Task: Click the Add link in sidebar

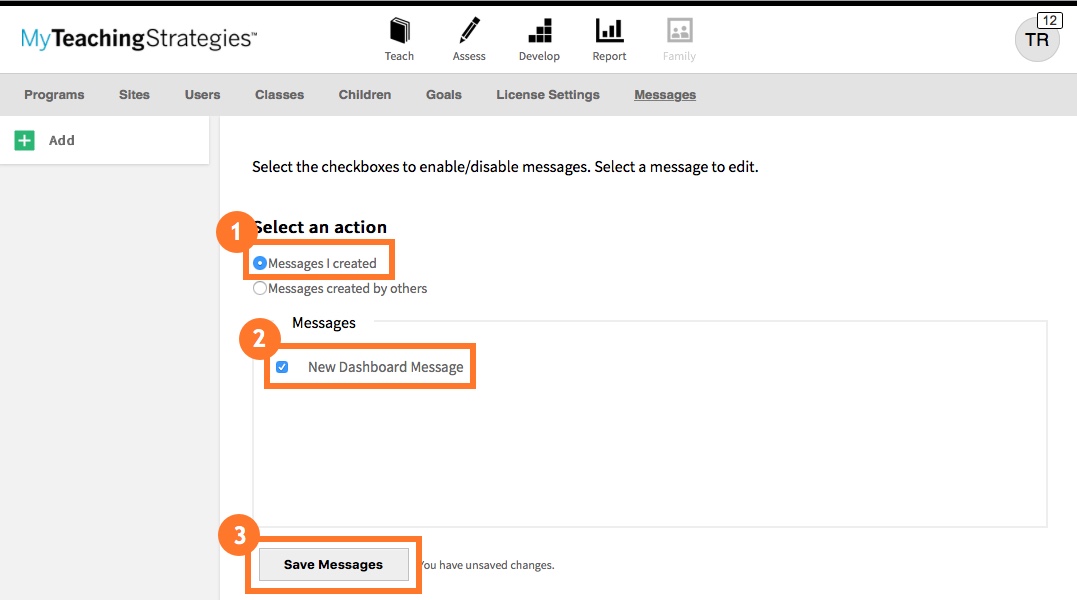Action: coord(61,140)
